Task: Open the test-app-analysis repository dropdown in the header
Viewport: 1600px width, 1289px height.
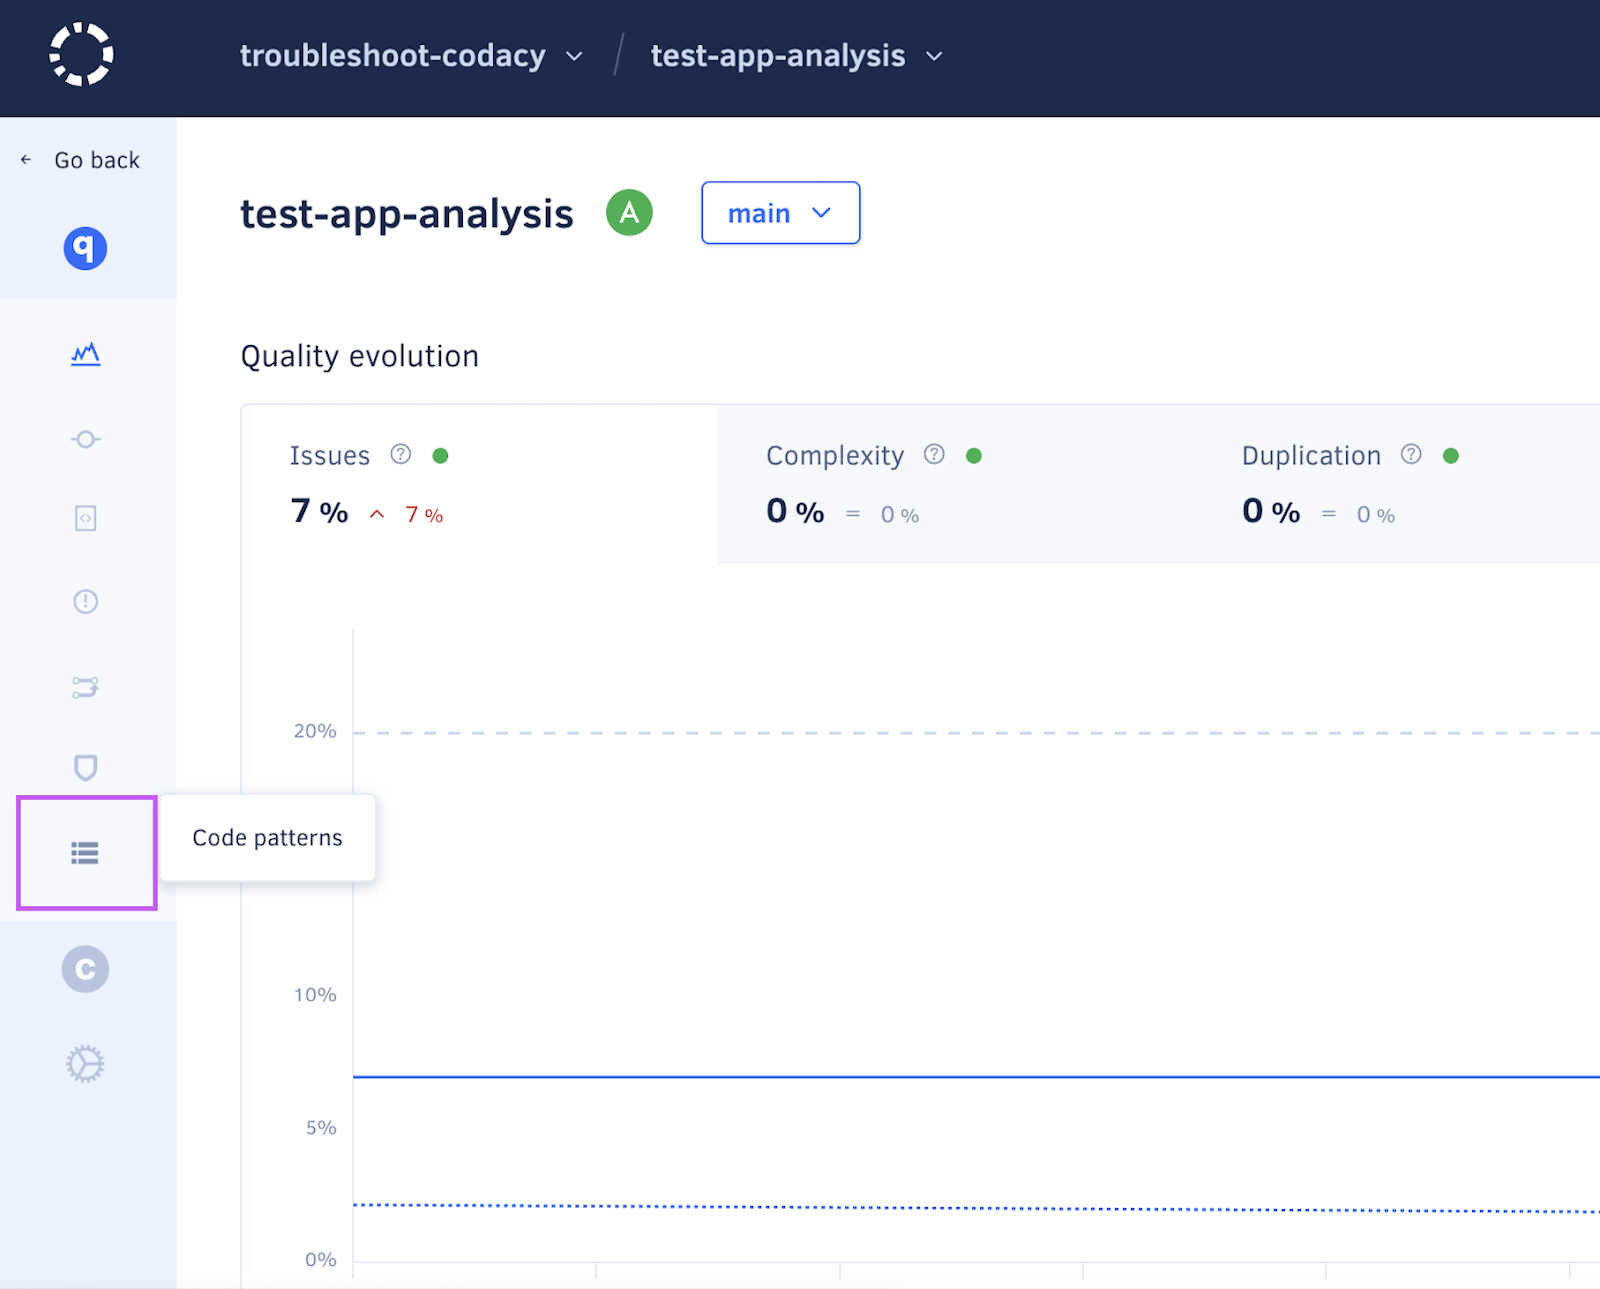Action: point(797,56)
